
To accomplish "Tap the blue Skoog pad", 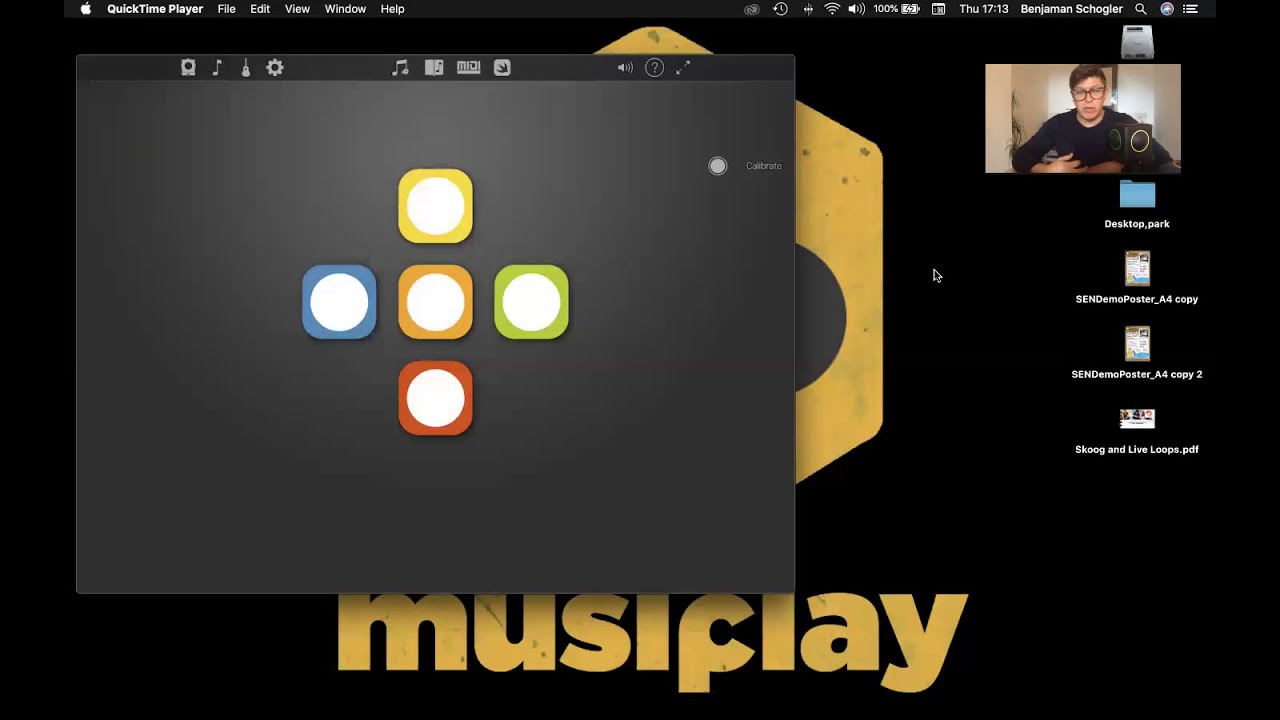I will (x=339, y=302).
